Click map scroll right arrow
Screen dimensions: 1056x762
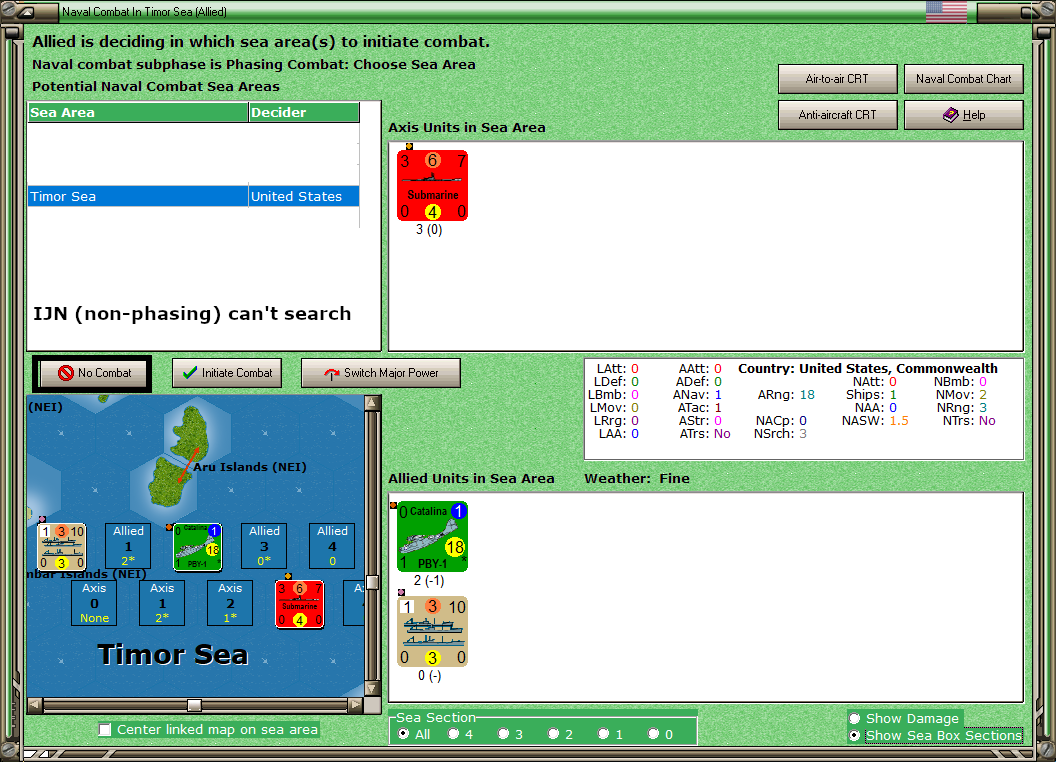[x=356, y=705]
